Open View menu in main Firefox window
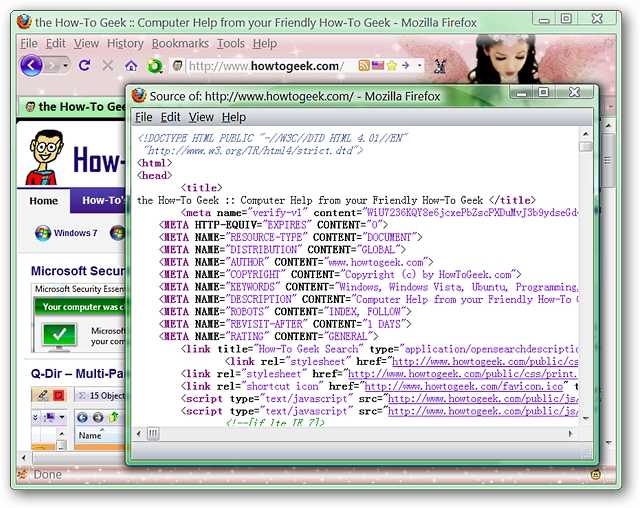640x508 pixels. pos(86,43)
